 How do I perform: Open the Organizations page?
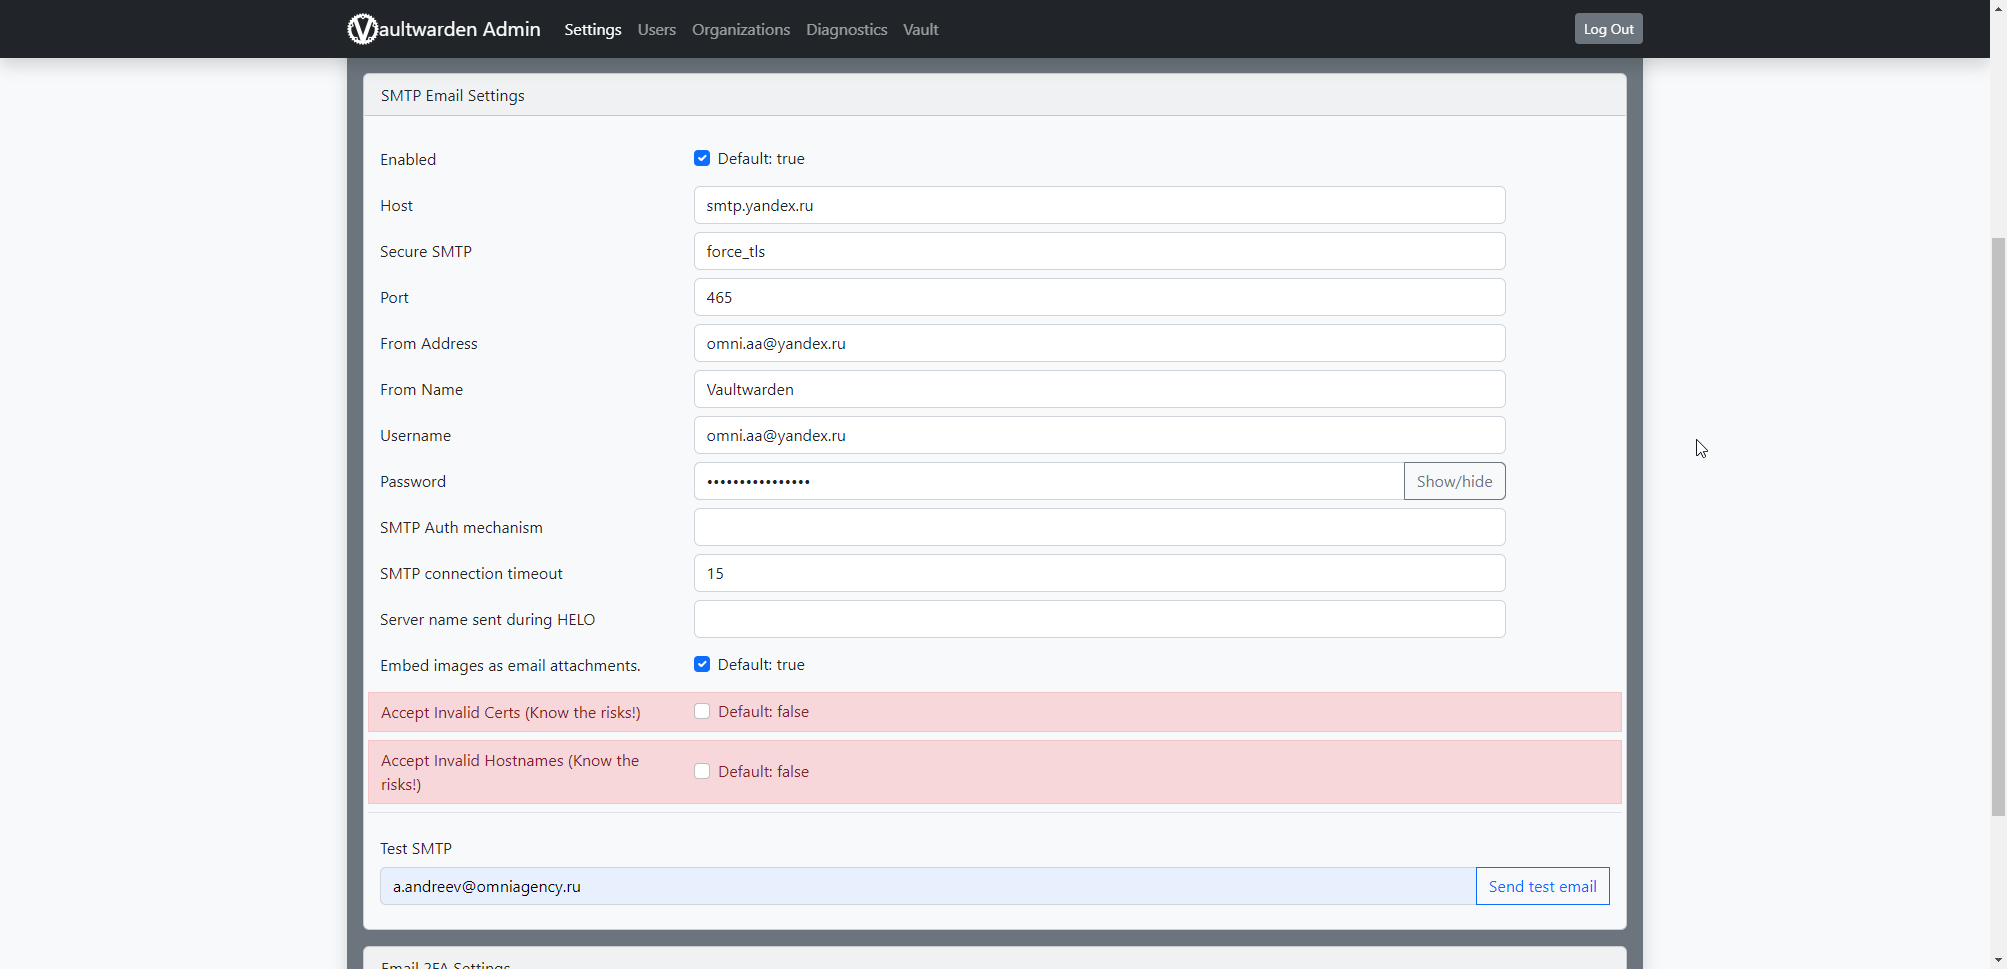click(x=741, y=30)
